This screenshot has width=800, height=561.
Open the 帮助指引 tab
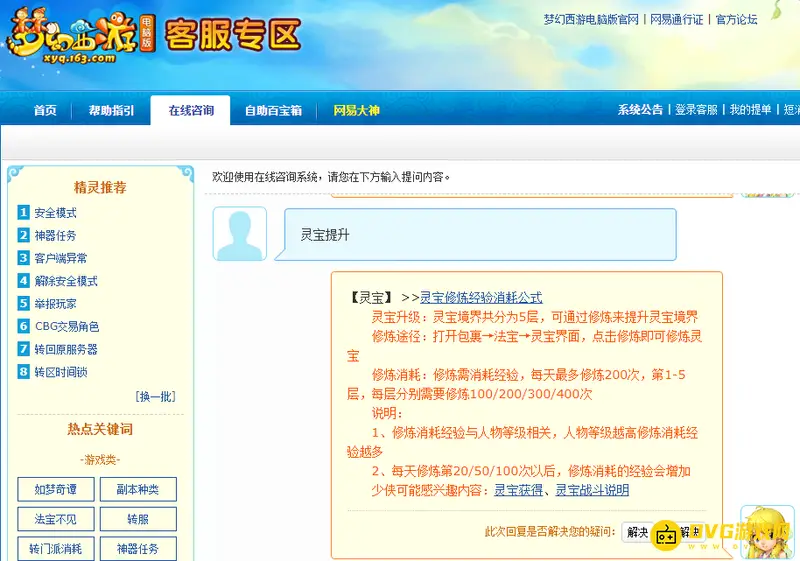tap(111, 110)
